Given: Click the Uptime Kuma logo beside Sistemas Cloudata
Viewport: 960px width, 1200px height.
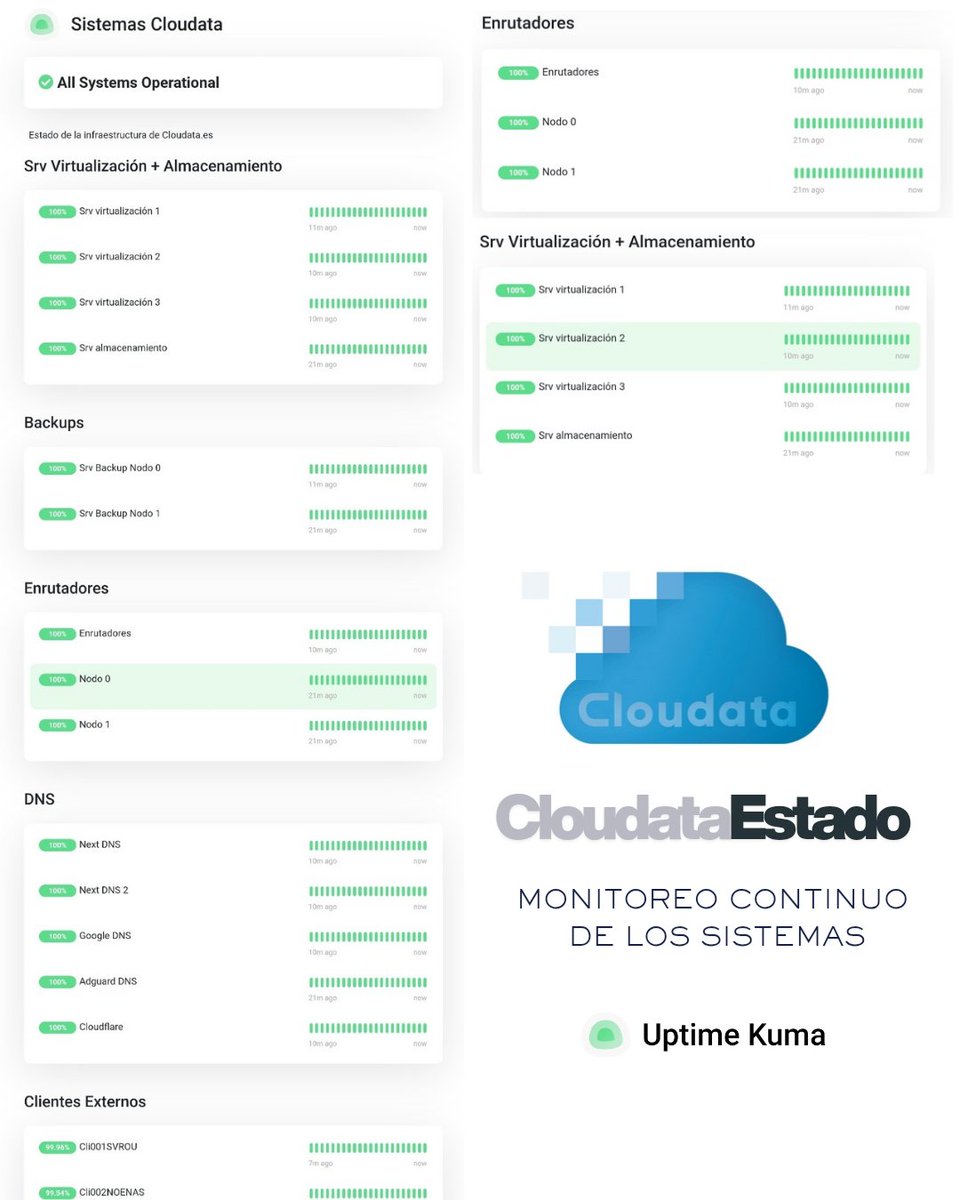Looking at the screenshot, I should coord(41,24).
